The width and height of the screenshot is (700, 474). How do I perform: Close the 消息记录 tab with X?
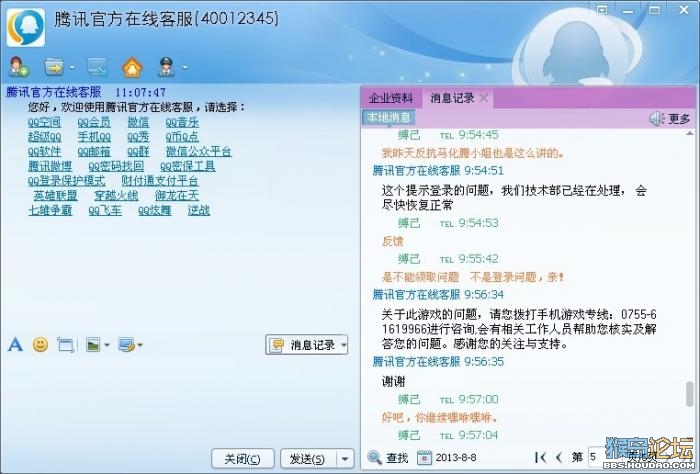(x=484, y=98)
